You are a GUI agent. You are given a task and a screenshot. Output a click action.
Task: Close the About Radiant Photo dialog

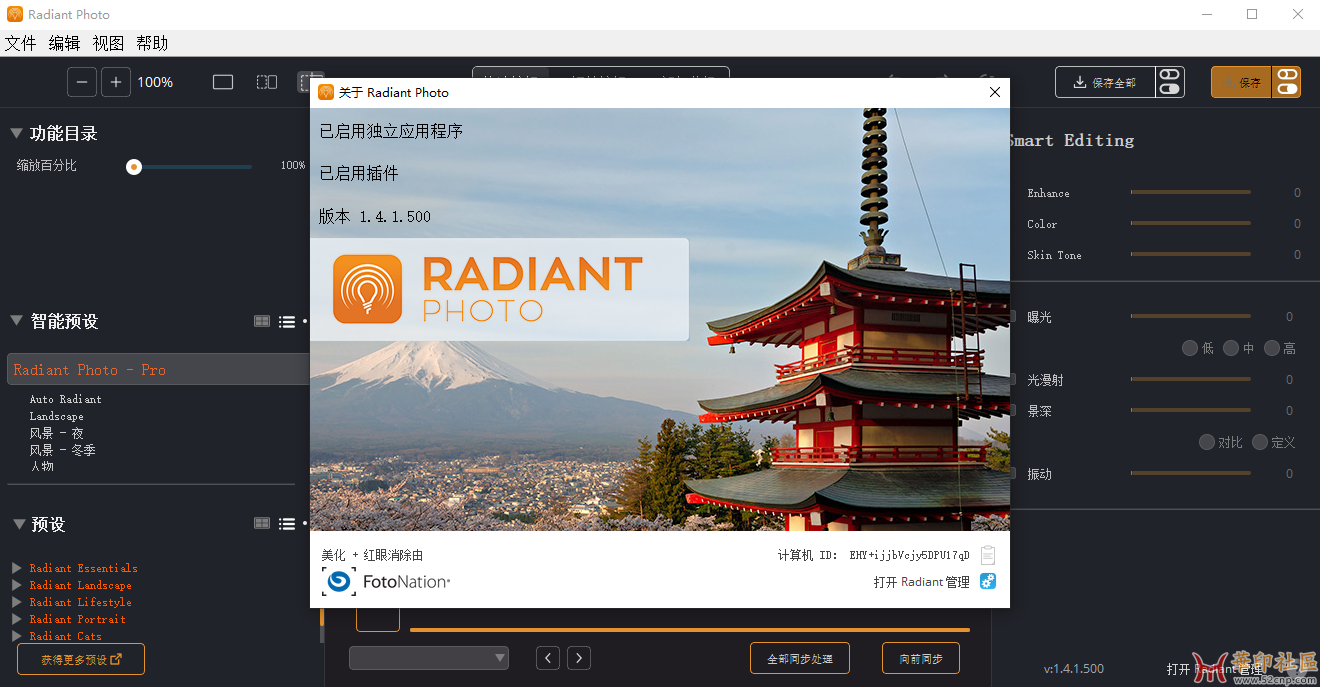coord(994,92)
